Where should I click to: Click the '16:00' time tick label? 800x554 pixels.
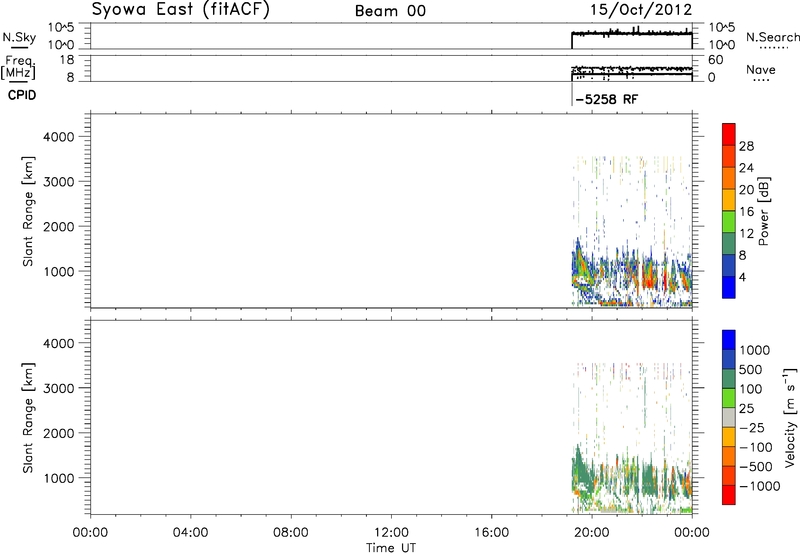491,533
